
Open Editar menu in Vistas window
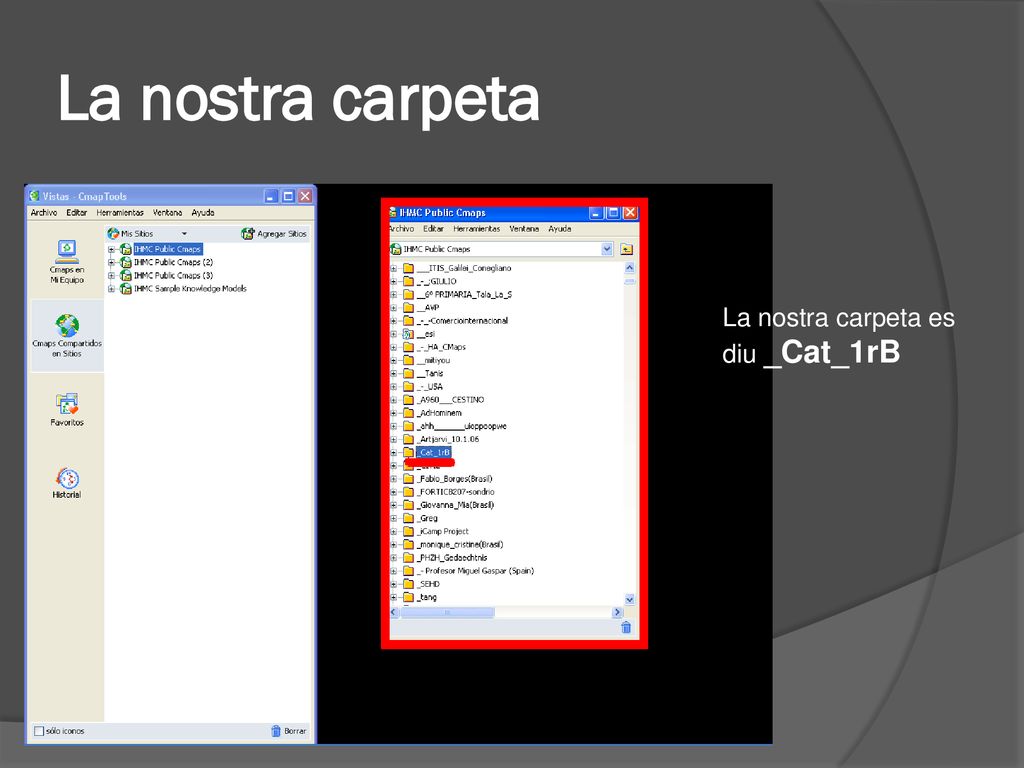pos(76,212)
